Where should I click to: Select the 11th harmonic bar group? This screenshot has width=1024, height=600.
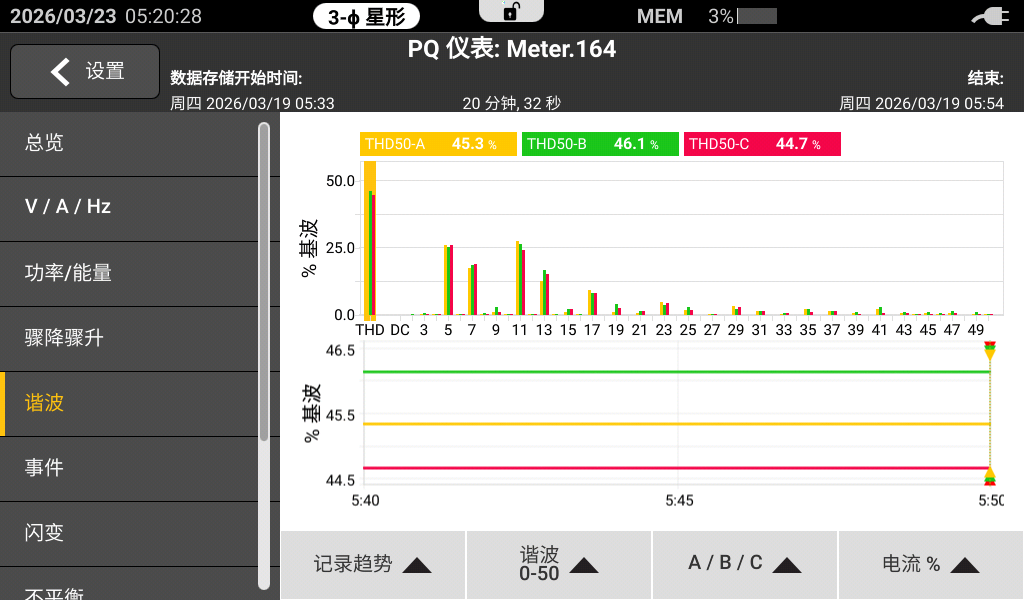[520, 278]
